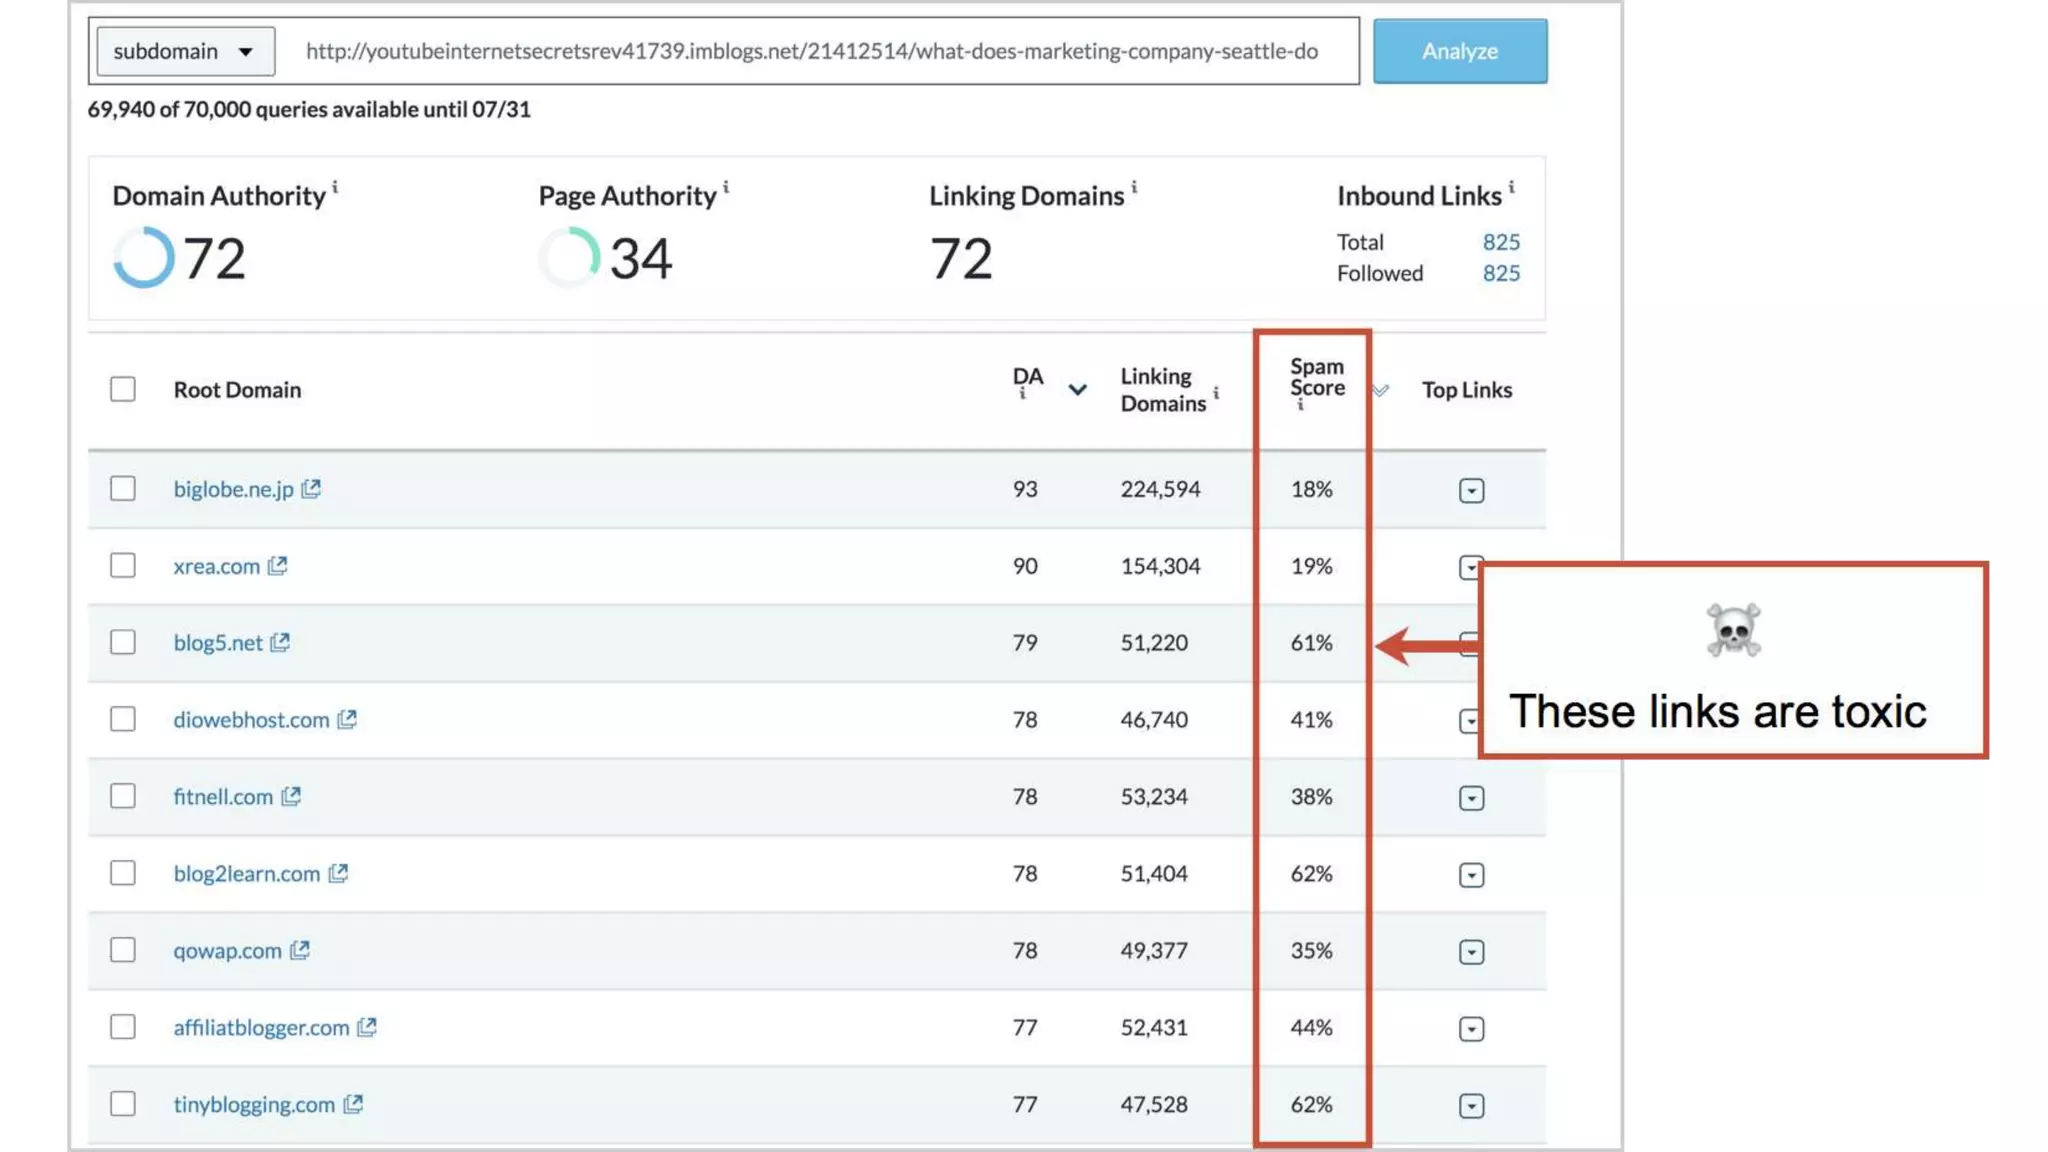Open the subdomain scope dropdown

pos(185,51)
